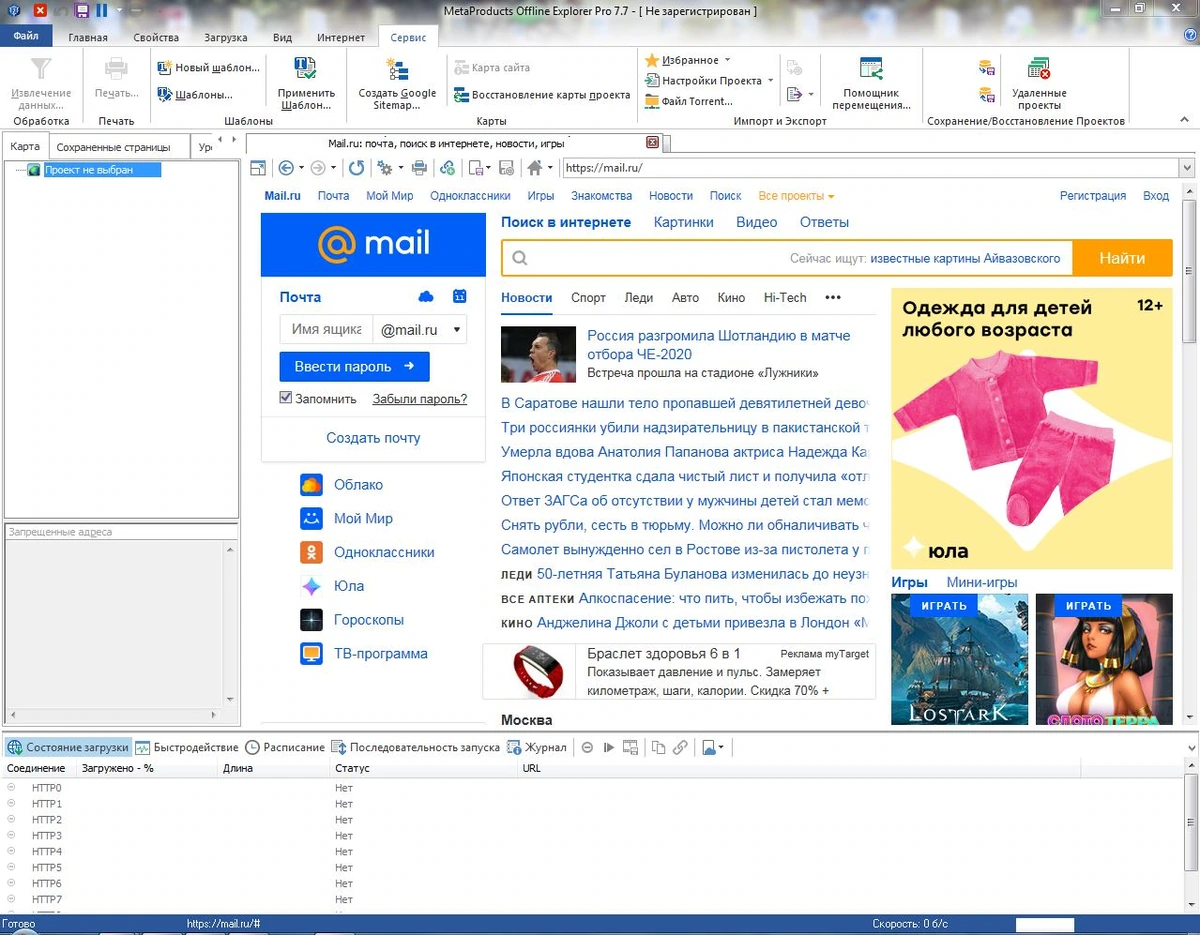Click the Имя ящика input field

click(x=326, y=329)
